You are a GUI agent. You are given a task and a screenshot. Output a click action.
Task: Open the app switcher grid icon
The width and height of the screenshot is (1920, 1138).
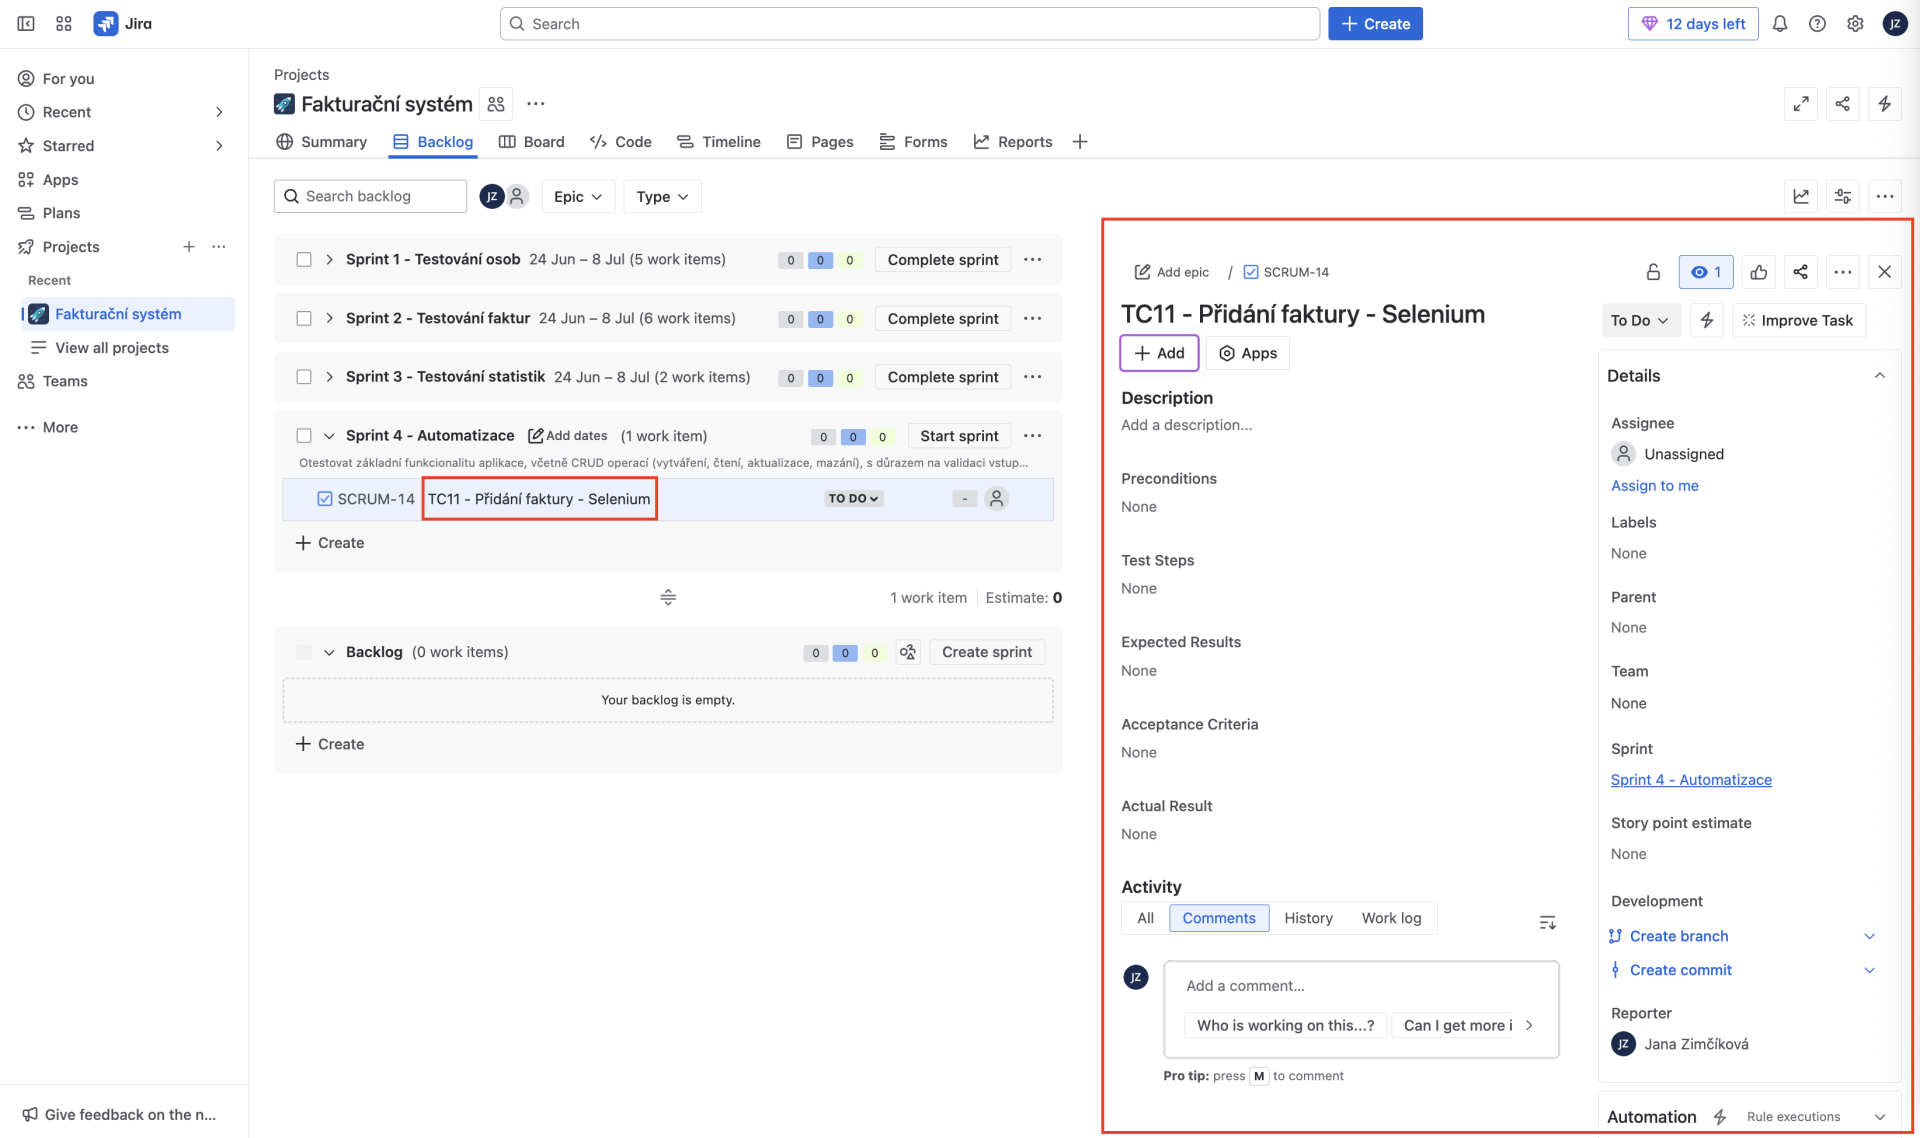click(x=64, y=24)
